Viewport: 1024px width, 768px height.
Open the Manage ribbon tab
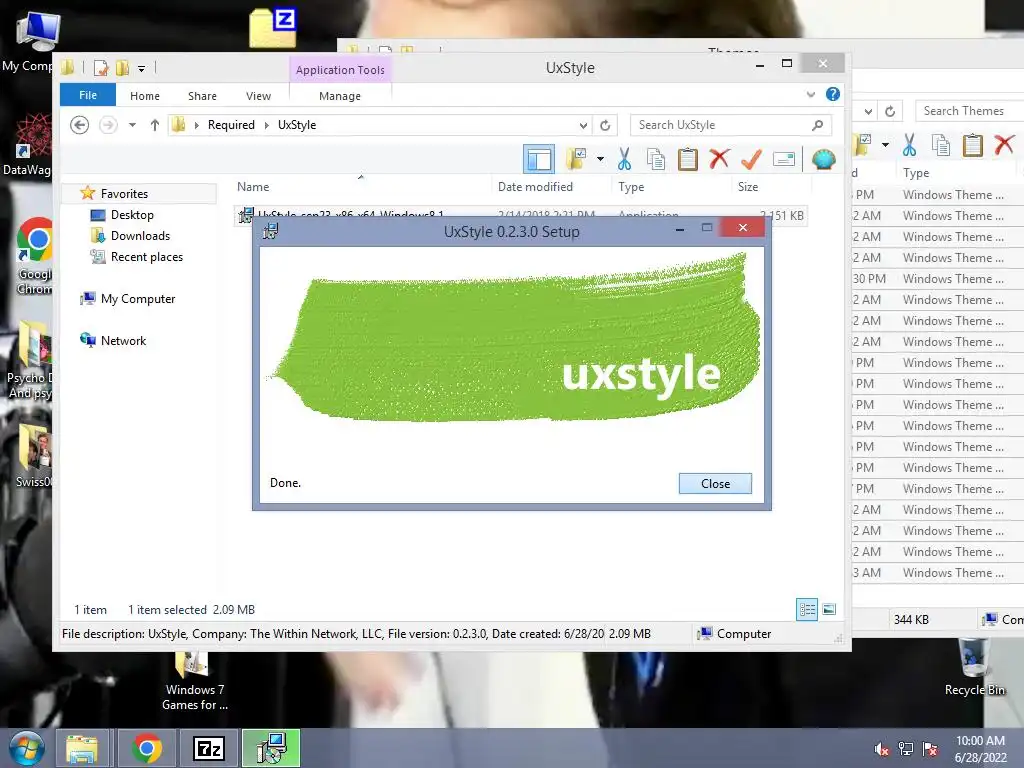[340, 96]
